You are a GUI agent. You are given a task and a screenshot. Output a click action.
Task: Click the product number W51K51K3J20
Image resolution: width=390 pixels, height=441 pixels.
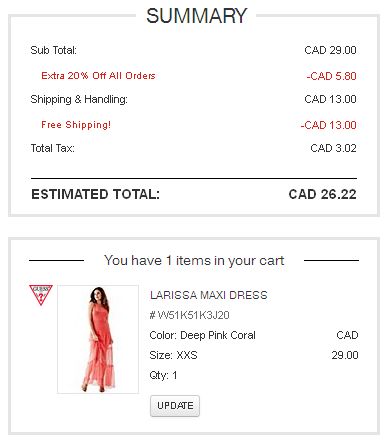tap(190, 315)
